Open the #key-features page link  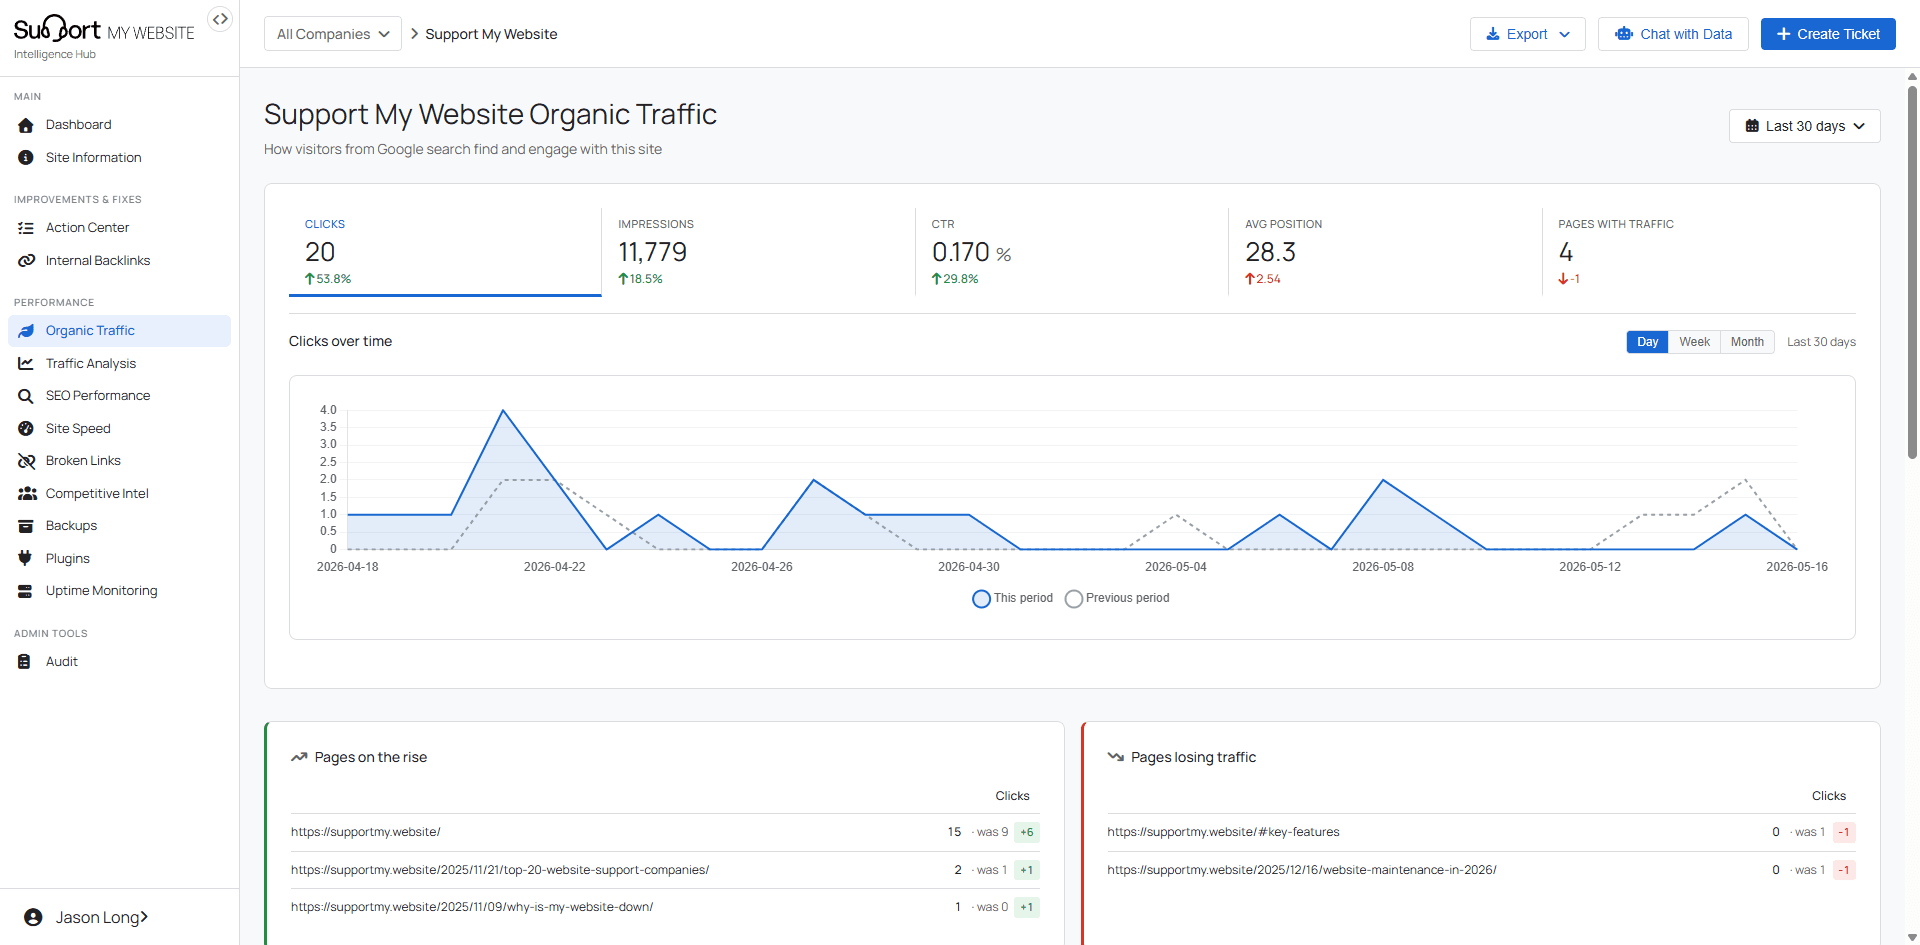(1223, 832)
